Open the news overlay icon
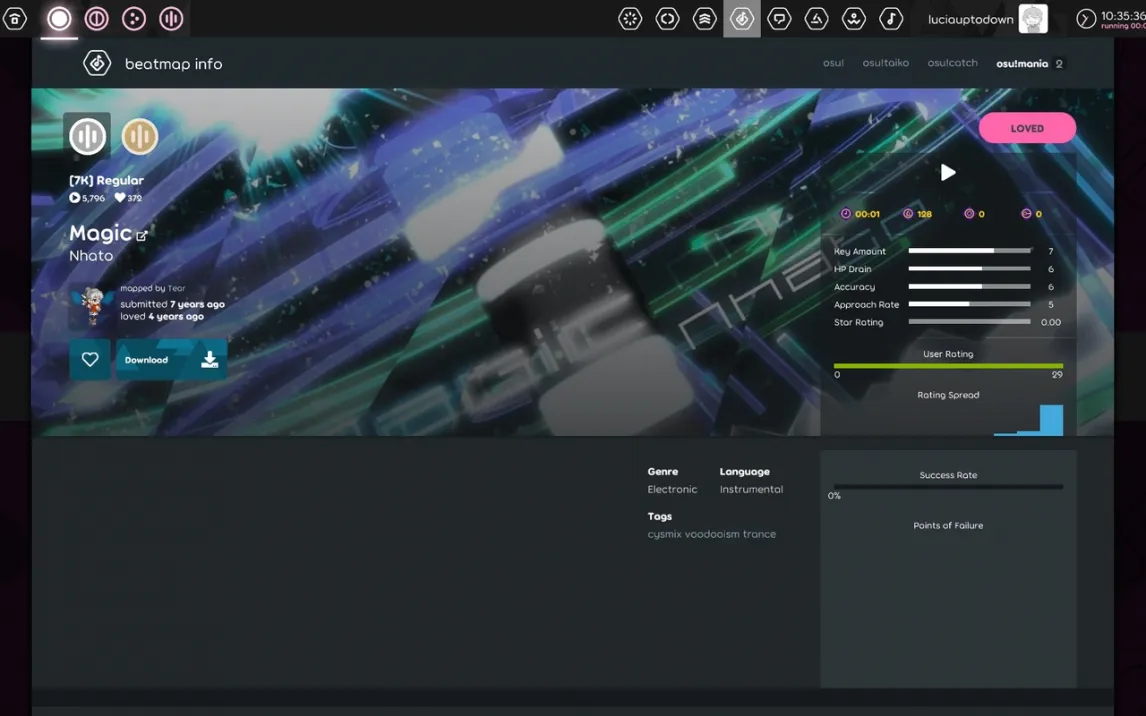Image resolution: width=1146 pixels, height=716 pixels. pos(630,18)
